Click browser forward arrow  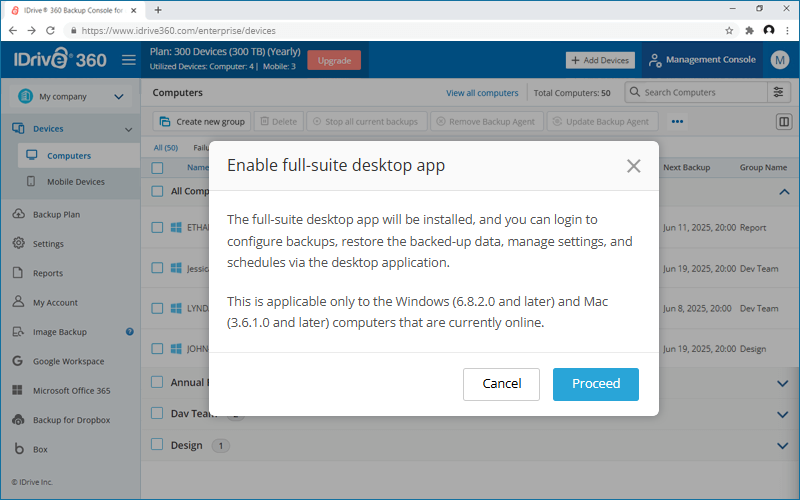point(32,31)
